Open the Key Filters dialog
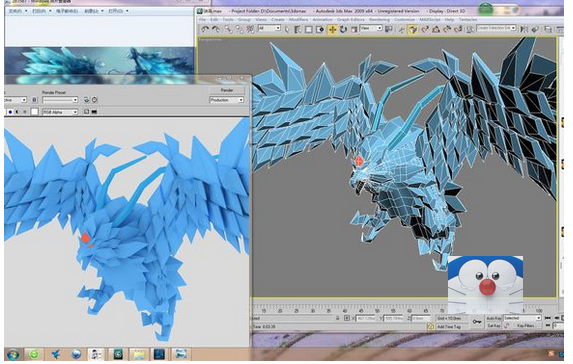 525,325
